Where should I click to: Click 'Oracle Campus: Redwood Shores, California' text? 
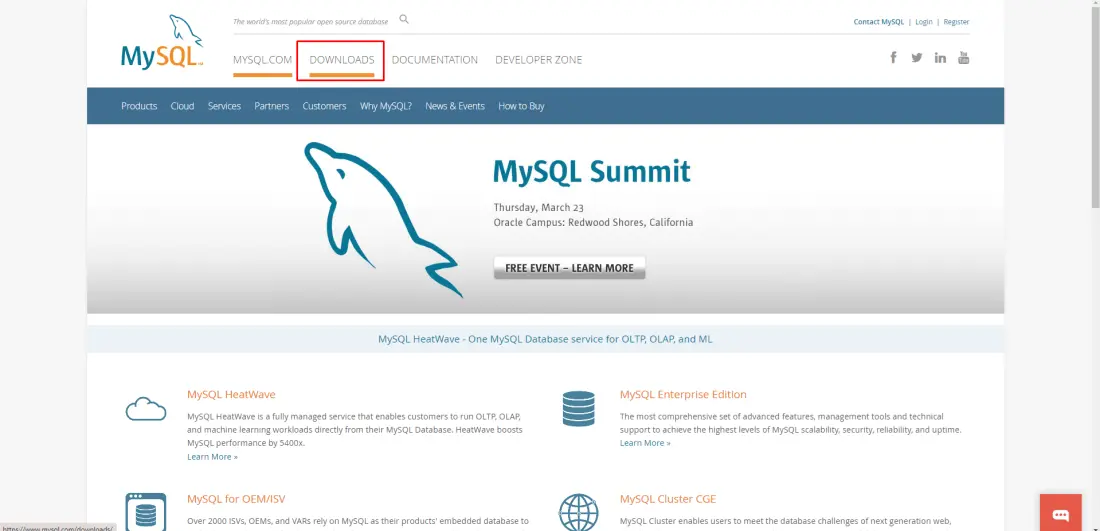(x=593, y=222)
